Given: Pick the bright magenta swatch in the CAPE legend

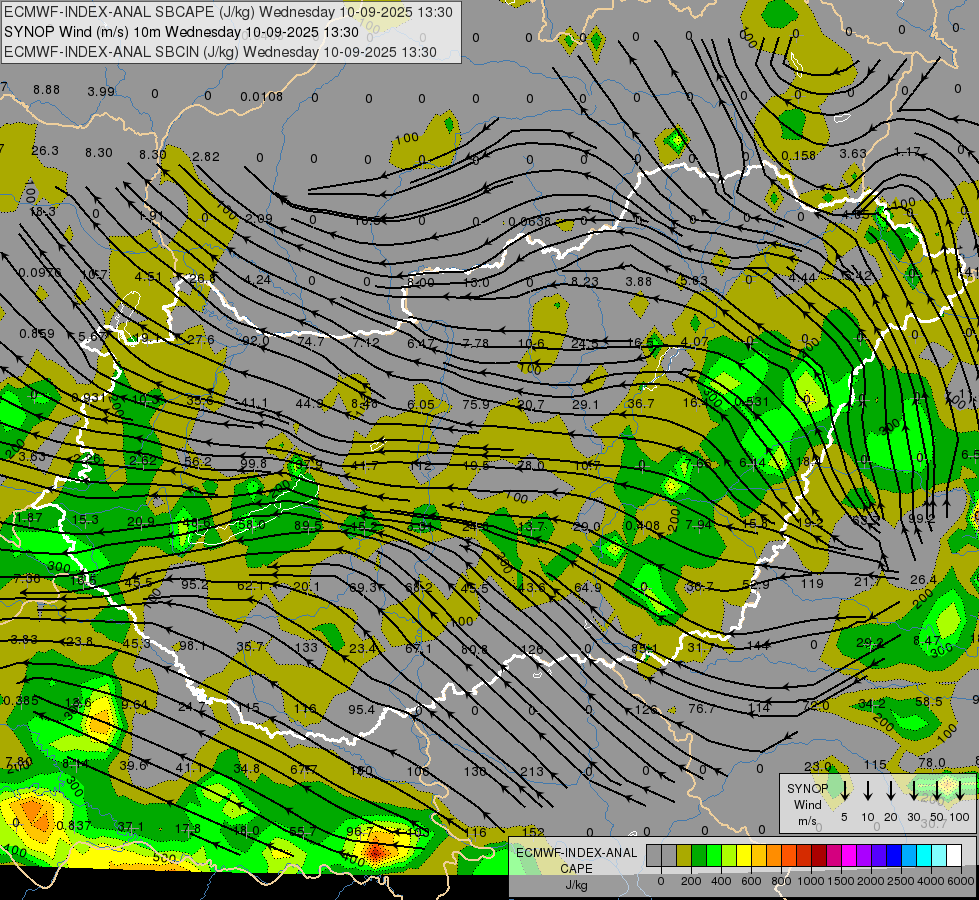Looking at the screenshot, I should 849,856.
